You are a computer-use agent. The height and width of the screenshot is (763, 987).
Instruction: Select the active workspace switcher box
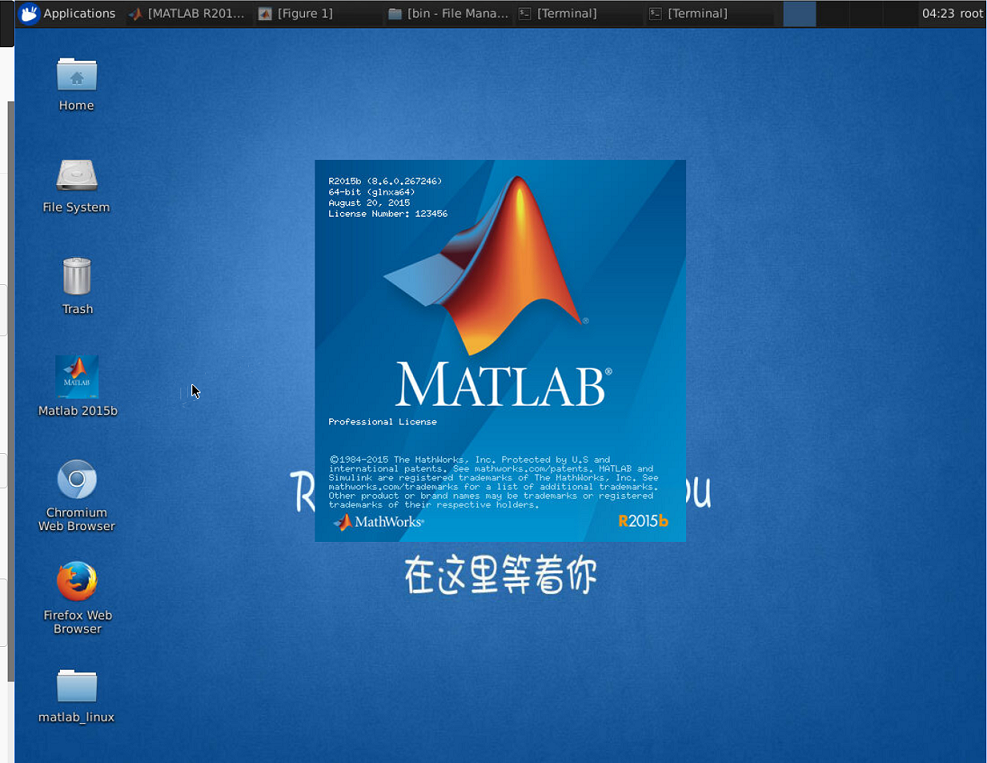pos(799,14)
